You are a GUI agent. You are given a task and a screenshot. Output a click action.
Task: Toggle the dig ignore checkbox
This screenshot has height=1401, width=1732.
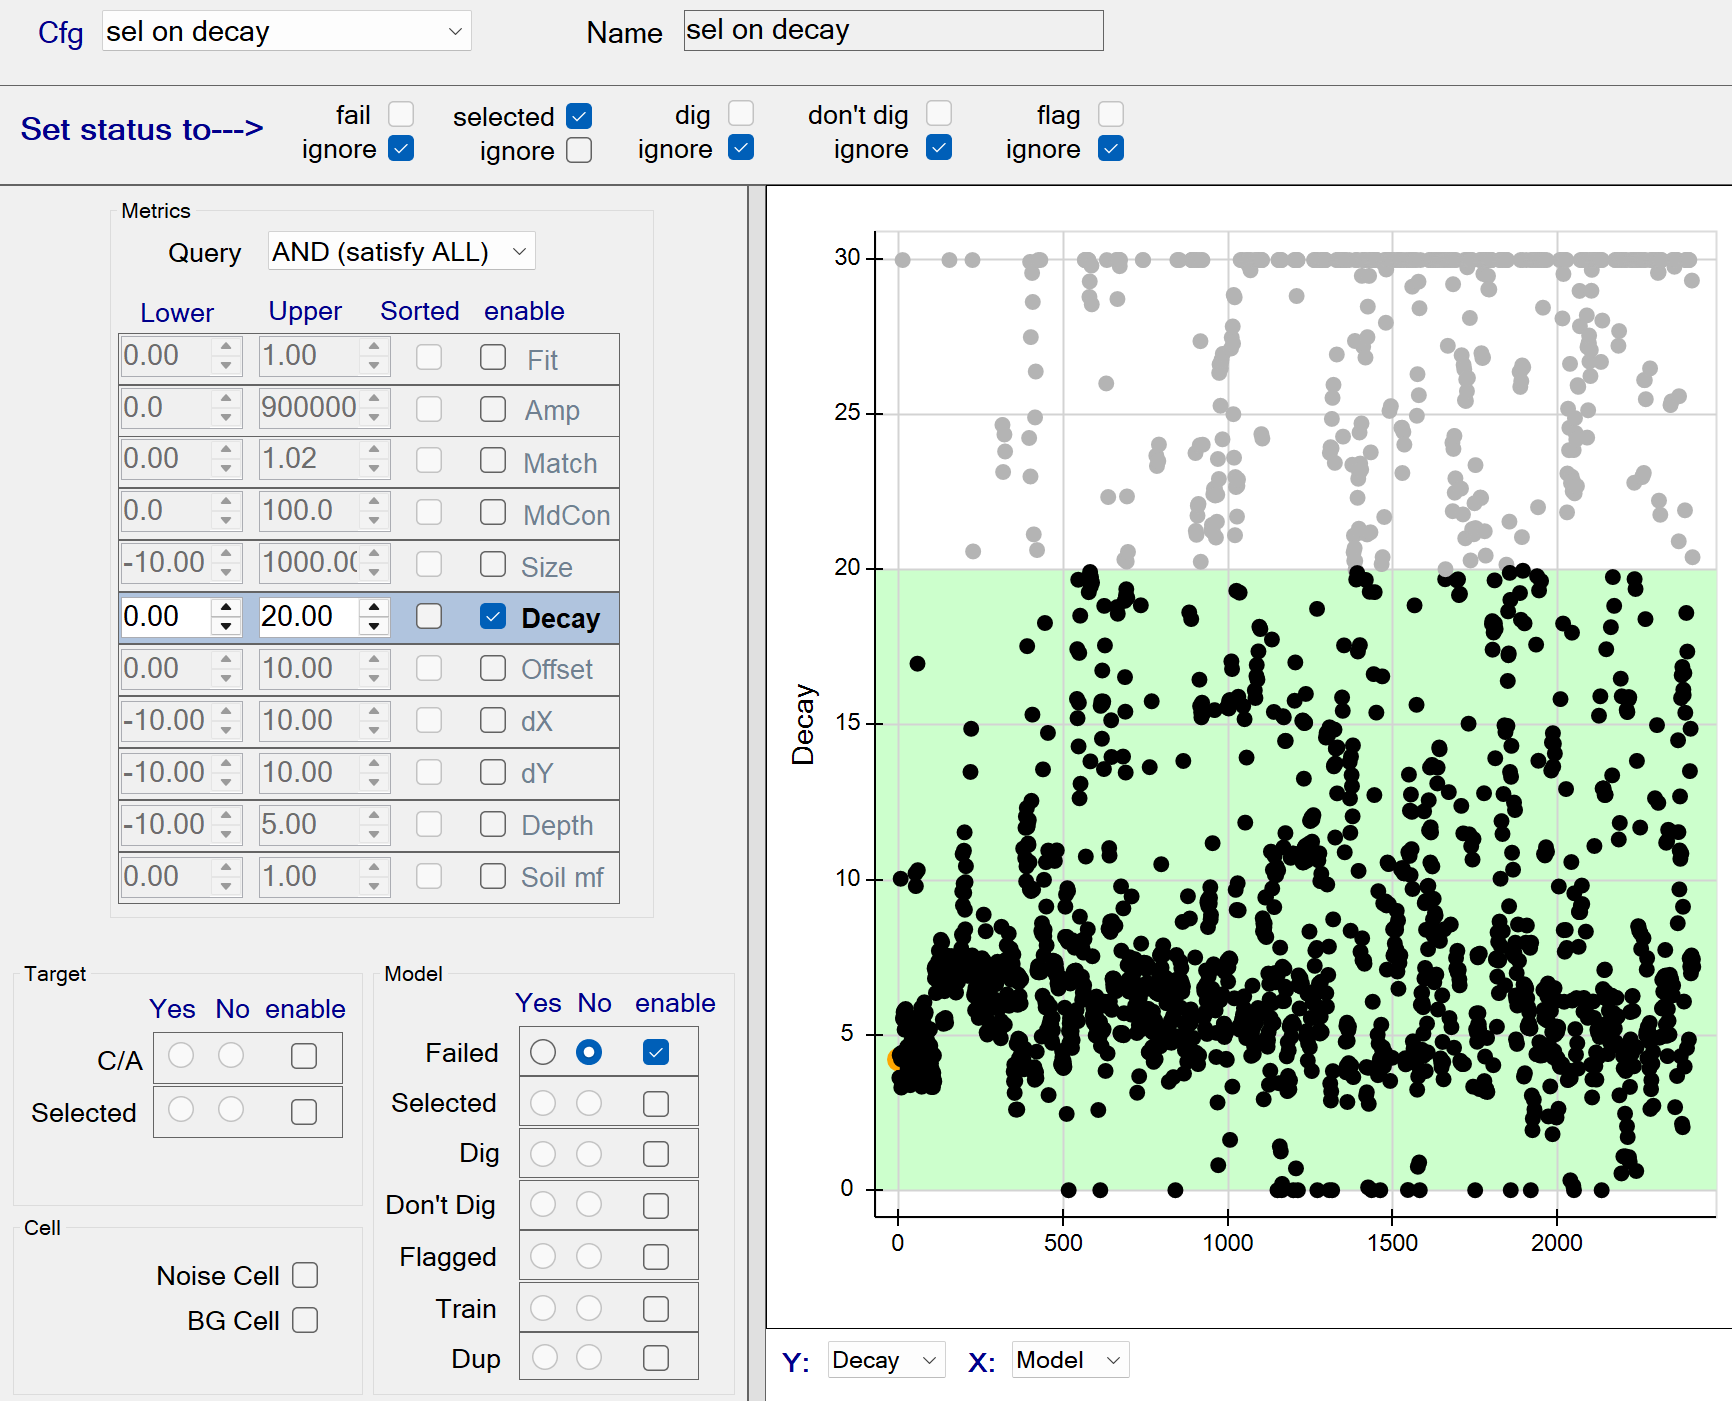(741, 148)
